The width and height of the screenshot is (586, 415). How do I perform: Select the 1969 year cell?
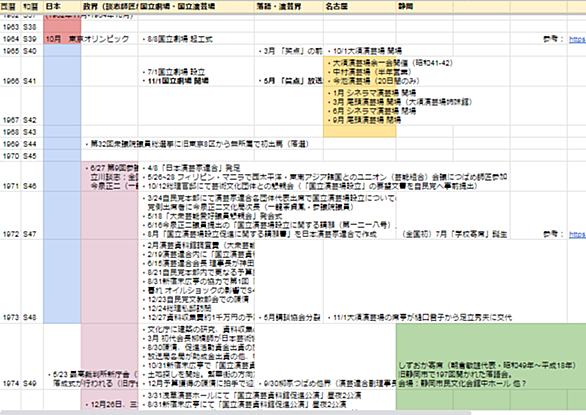pyautogui.click(x=10, y=144)
